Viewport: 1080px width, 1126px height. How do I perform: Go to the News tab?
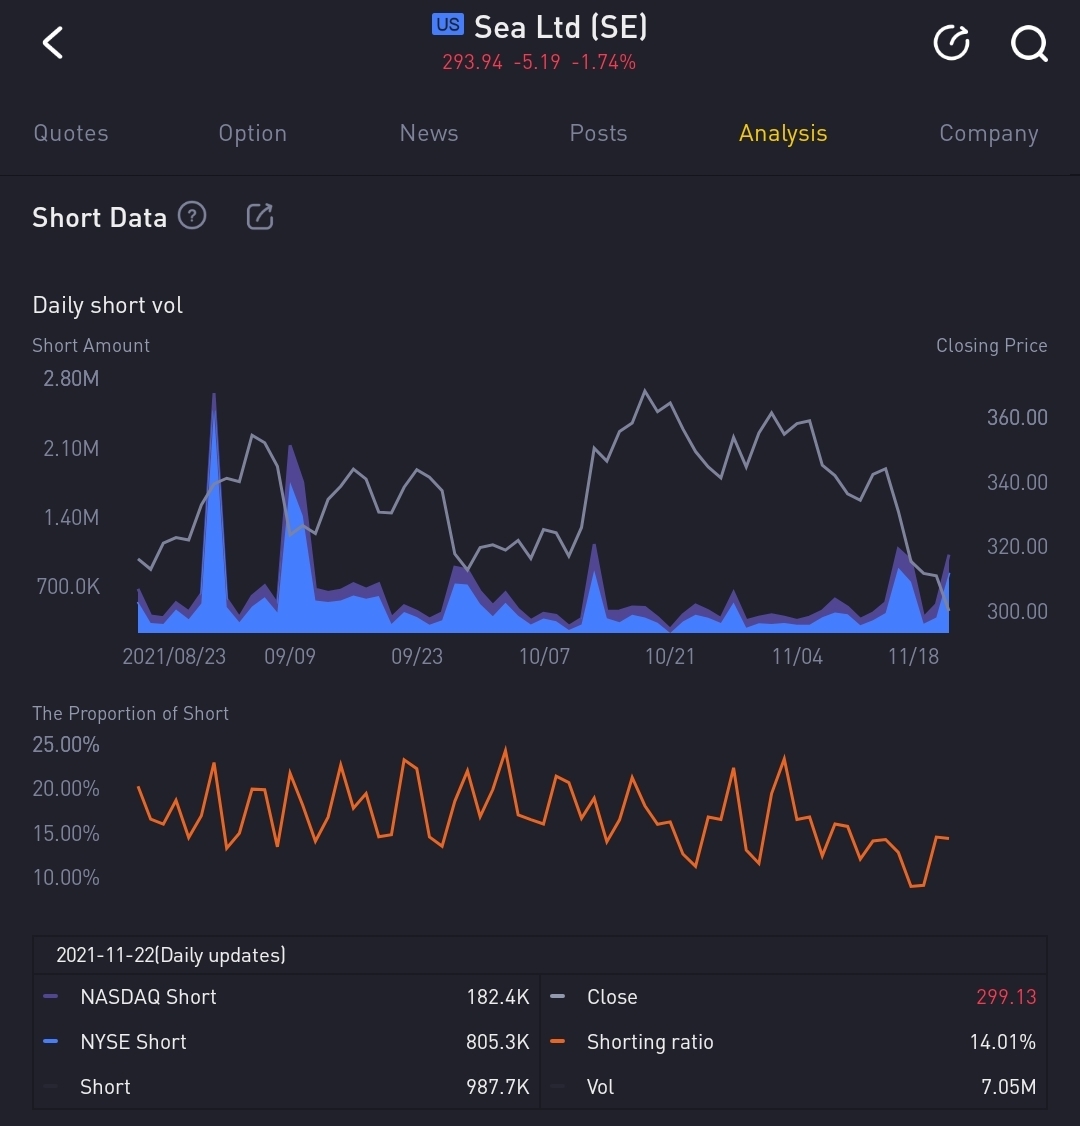[429, 133]
